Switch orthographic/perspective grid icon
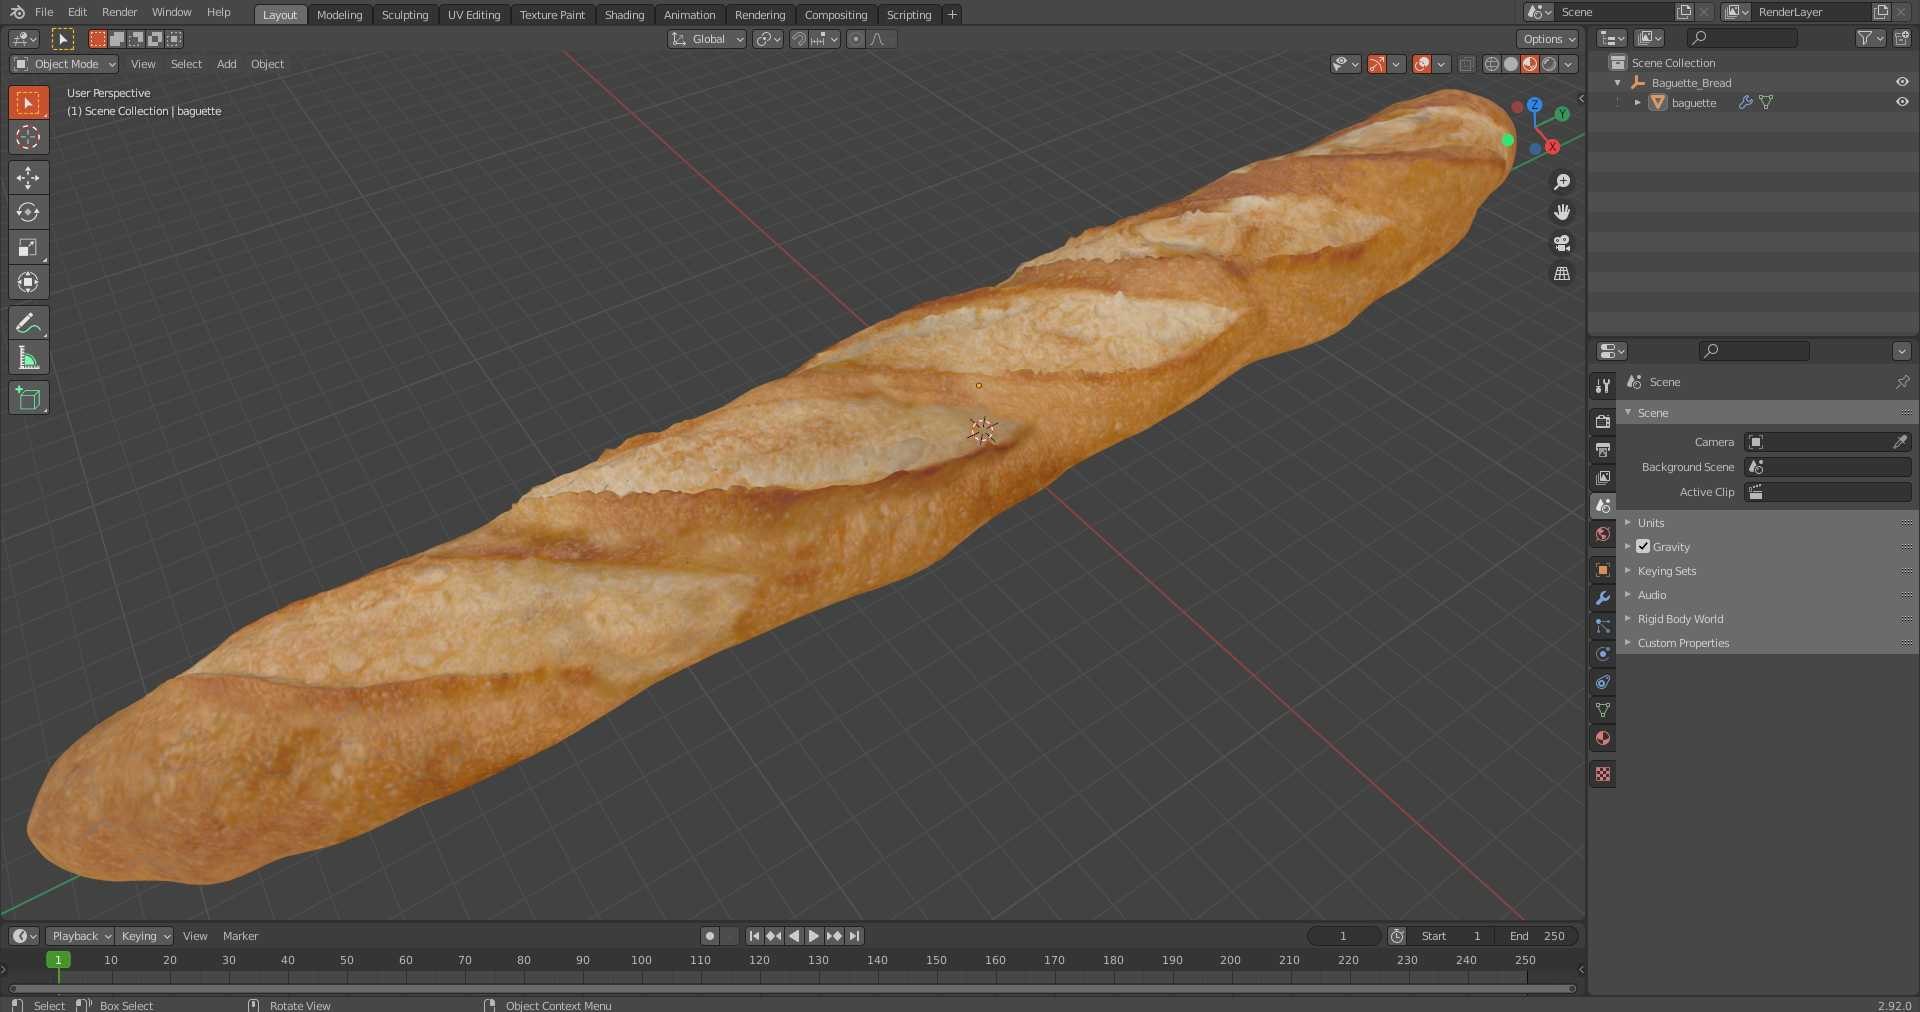Viewport: 1920px width, 1012px height. click(1562, 274)
